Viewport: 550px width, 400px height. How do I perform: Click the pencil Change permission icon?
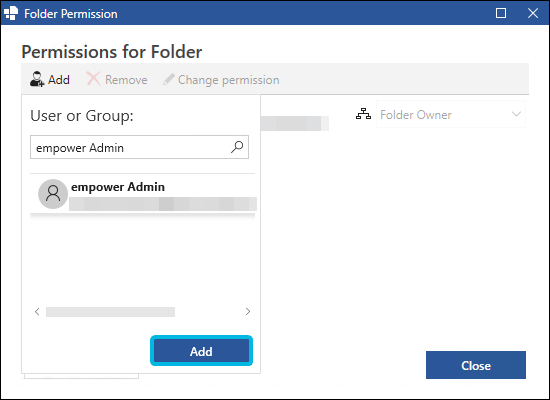(x=169, y=79)
